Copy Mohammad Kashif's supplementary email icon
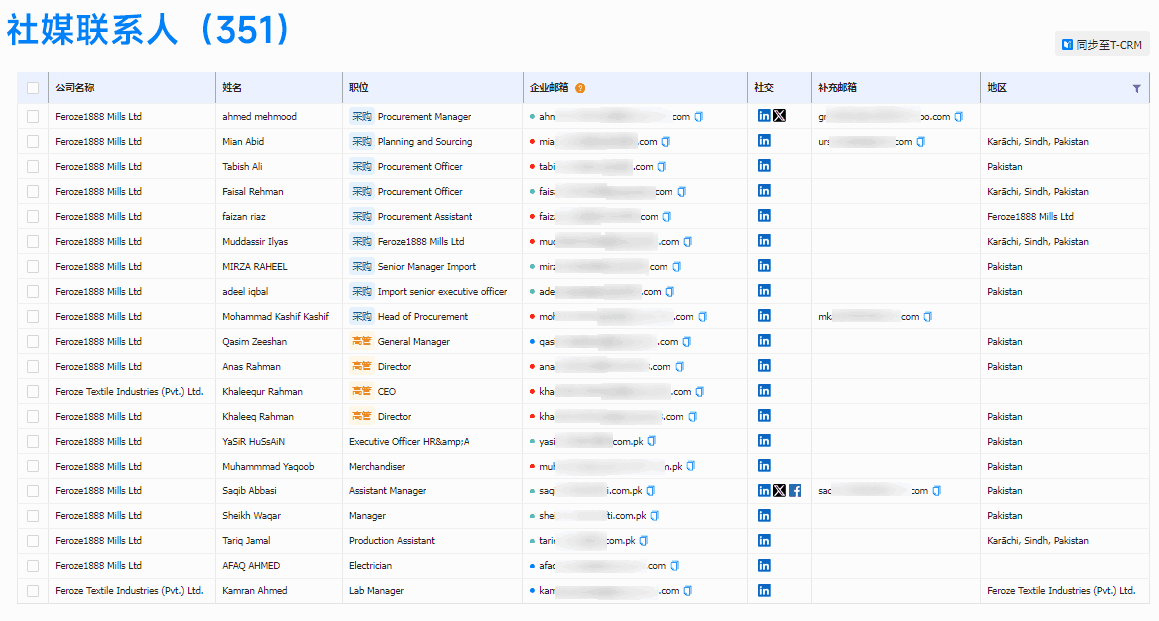This screenshot has height=621, width=1159. [x=928, y=317]
